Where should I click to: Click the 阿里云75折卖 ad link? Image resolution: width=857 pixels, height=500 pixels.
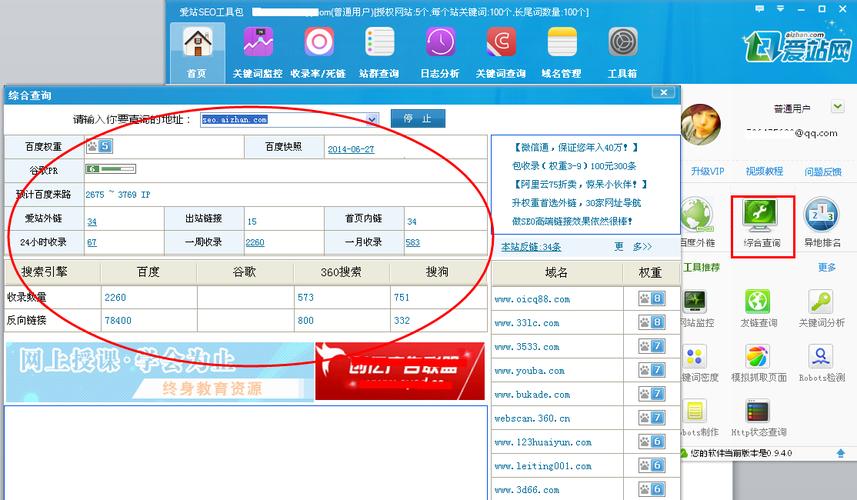pos(580,185)
